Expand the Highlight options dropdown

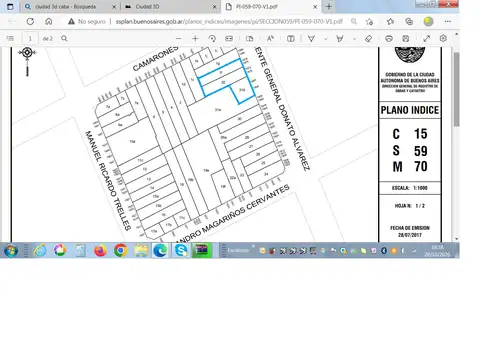click(354, 39)
